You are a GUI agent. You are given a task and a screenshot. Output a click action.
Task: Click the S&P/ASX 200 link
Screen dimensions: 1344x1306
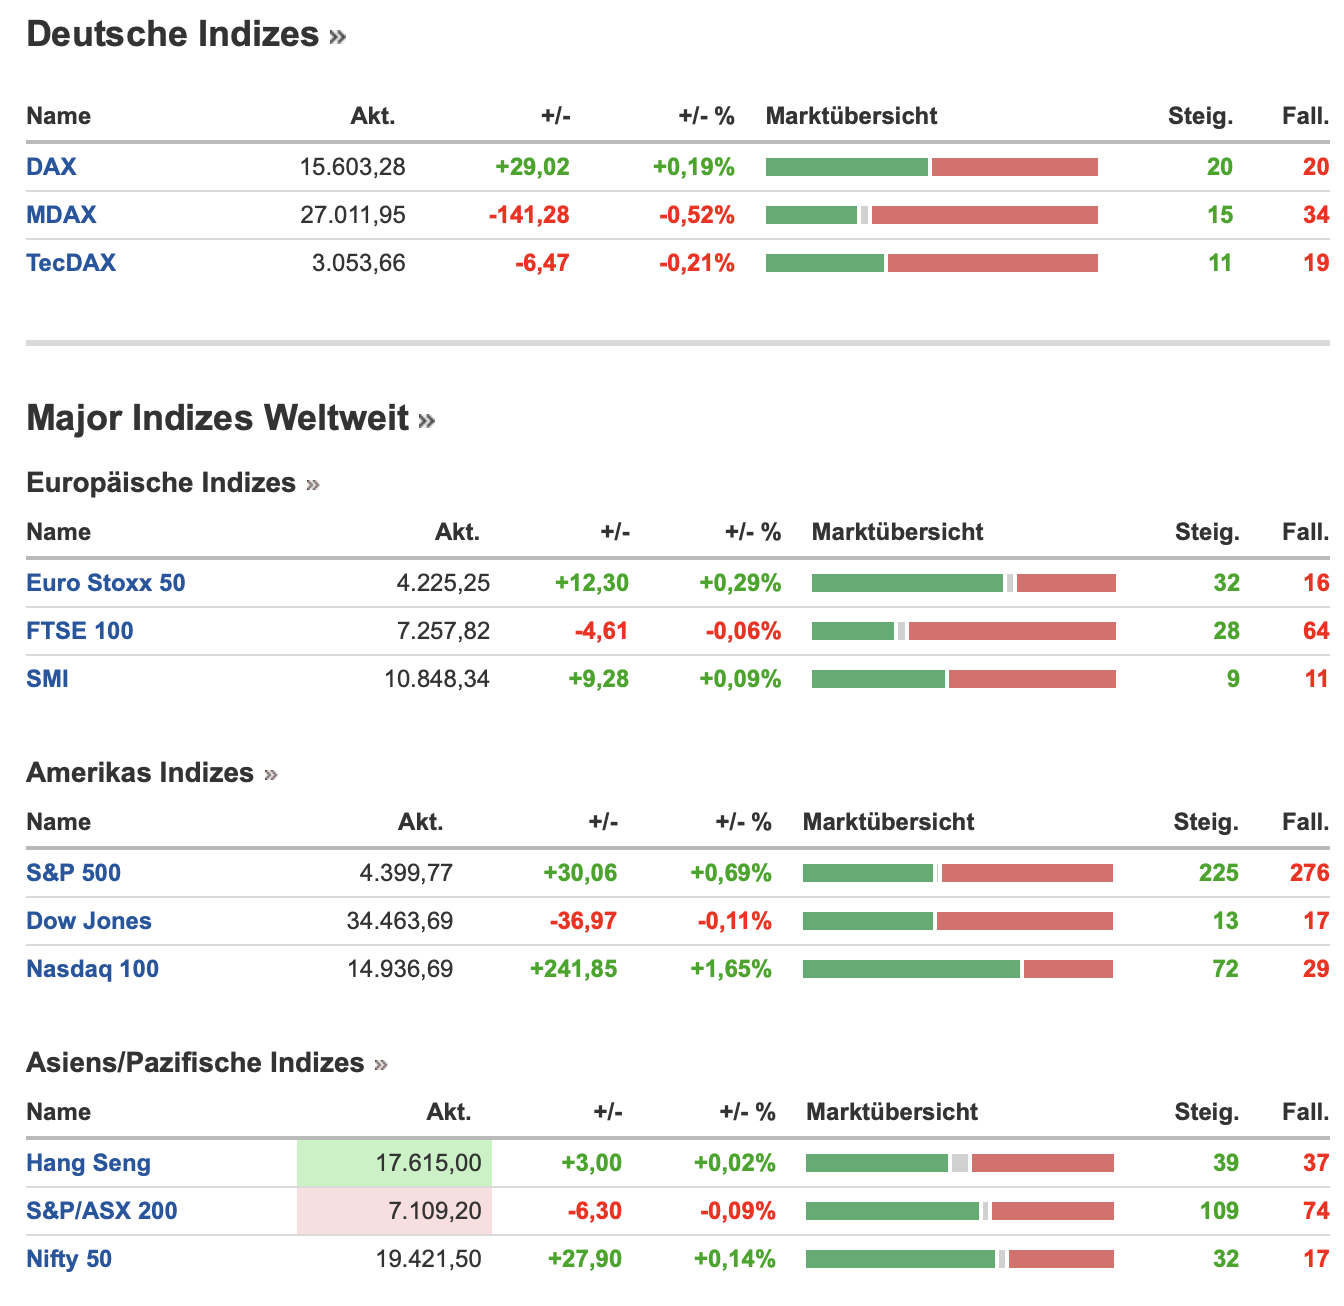[x=102, y=1211]
